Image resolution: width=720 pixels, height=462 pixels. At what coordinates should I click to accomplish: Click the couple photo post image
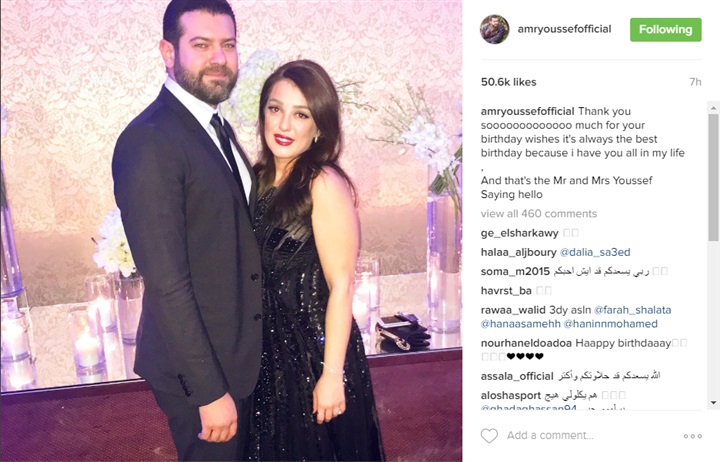[x=231, y=231]
